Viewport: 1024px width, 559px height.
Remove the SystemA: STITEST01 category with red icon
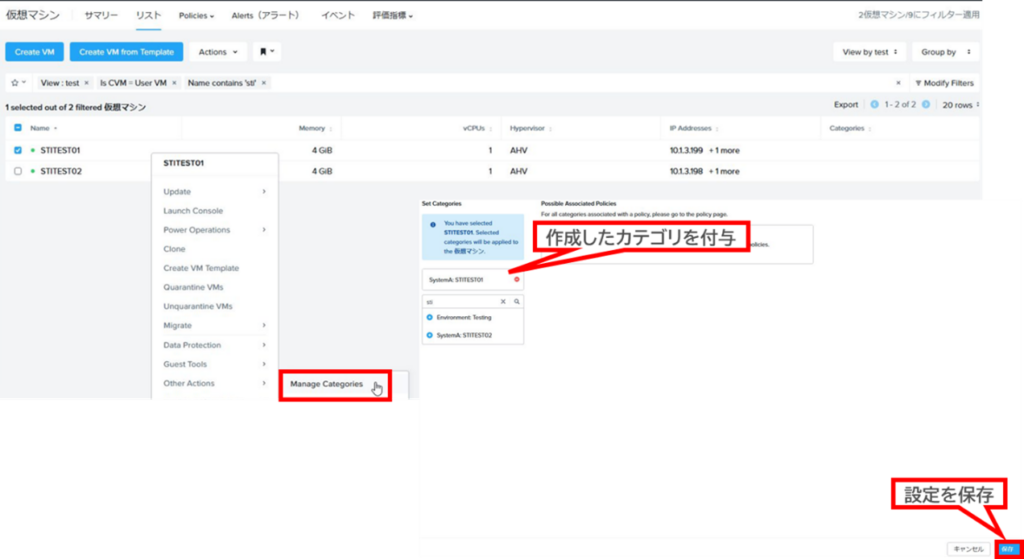516,279
